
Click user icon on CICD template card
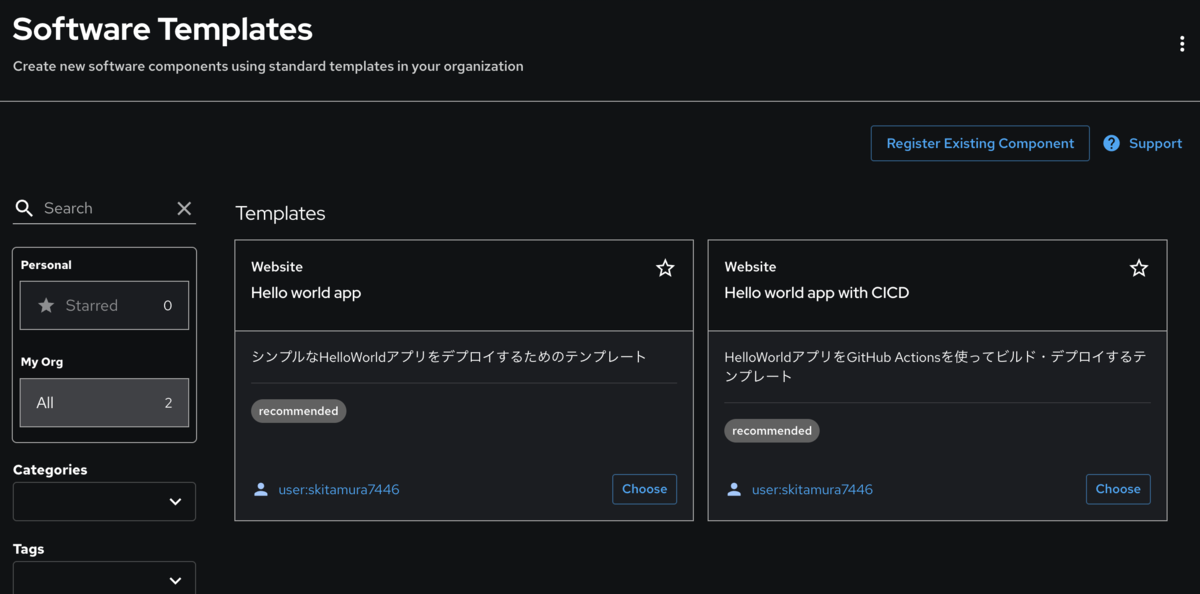click(x=734, y=489)
